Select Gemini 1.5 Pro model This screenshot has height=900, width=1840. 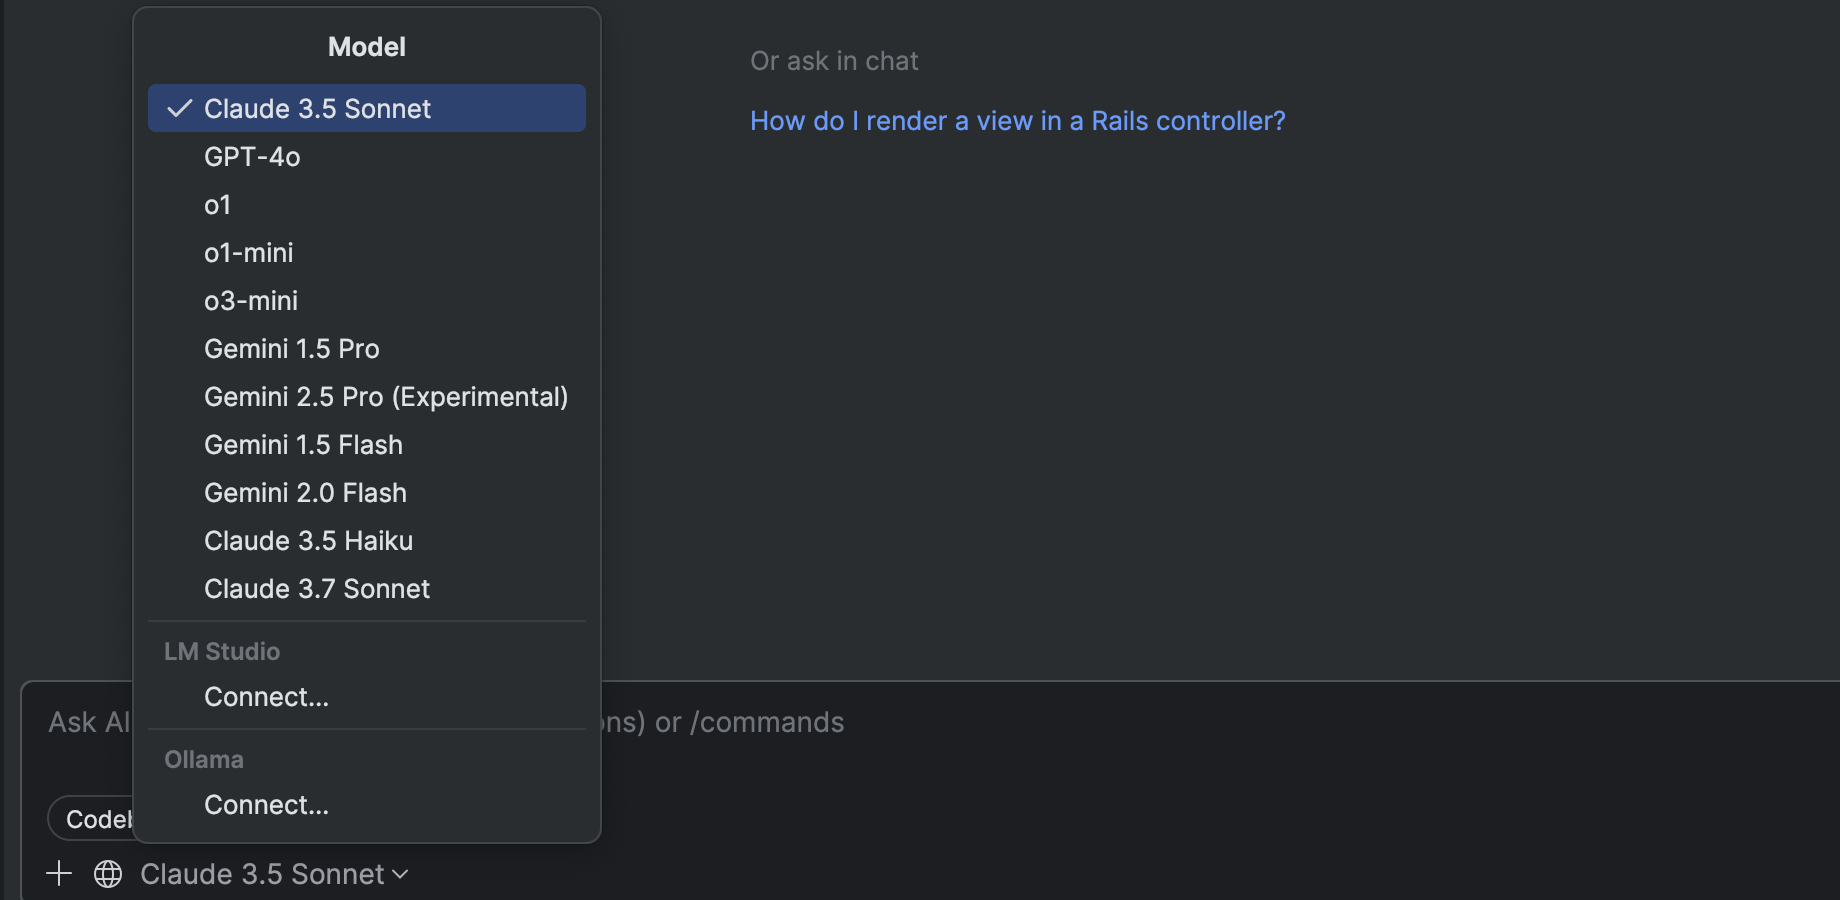click(292, 349)
